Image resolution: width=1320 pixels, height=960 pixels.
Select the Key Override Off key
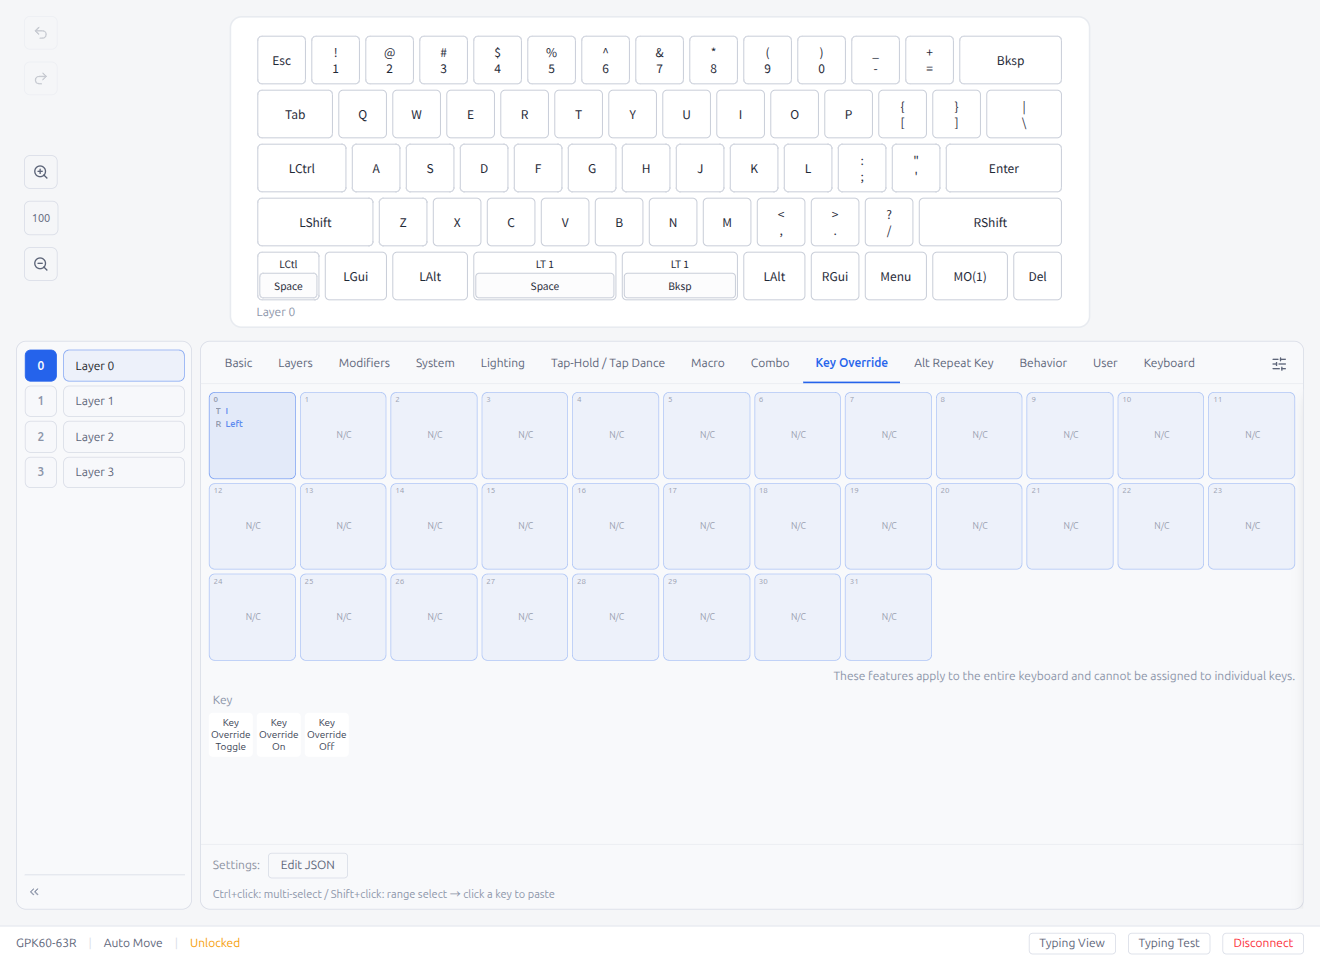[327, 735]
